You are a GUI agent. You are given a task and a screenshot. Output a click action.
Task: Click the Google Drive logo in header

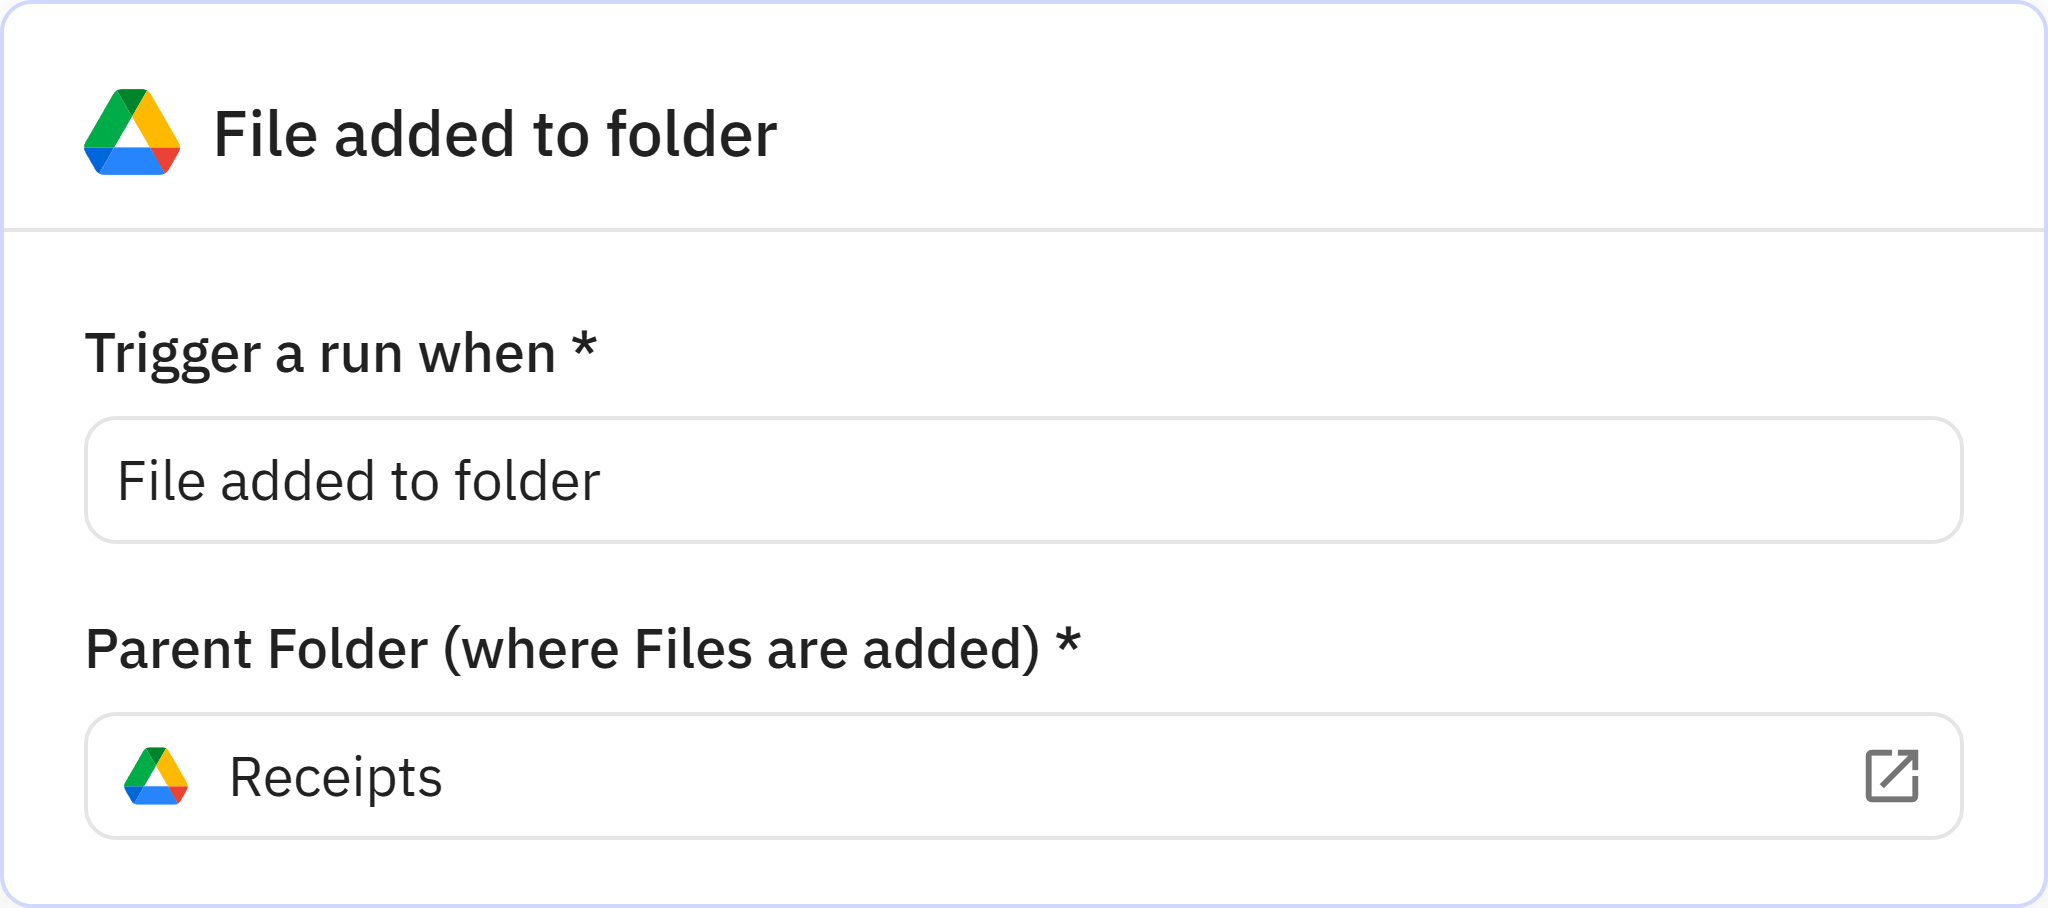point(132,133)
